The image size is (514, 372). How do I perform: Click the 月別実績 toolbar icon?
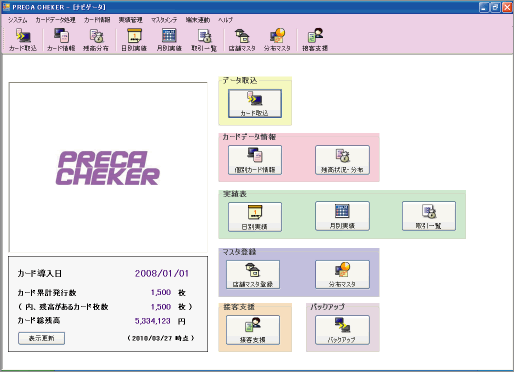coord(169,40)
